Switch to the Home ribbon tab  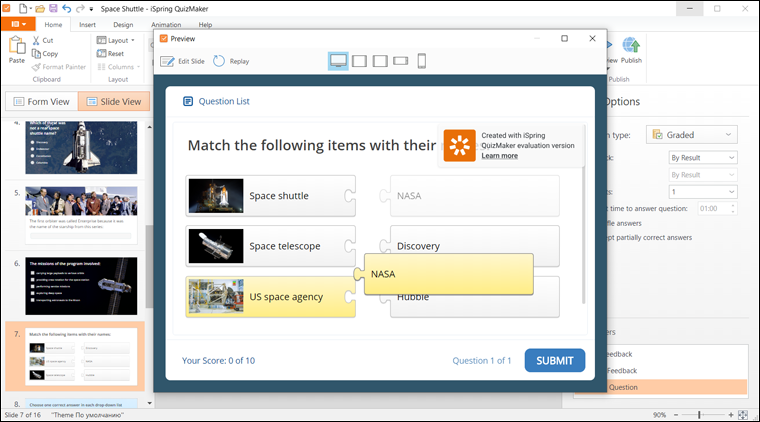pos(53,25)
